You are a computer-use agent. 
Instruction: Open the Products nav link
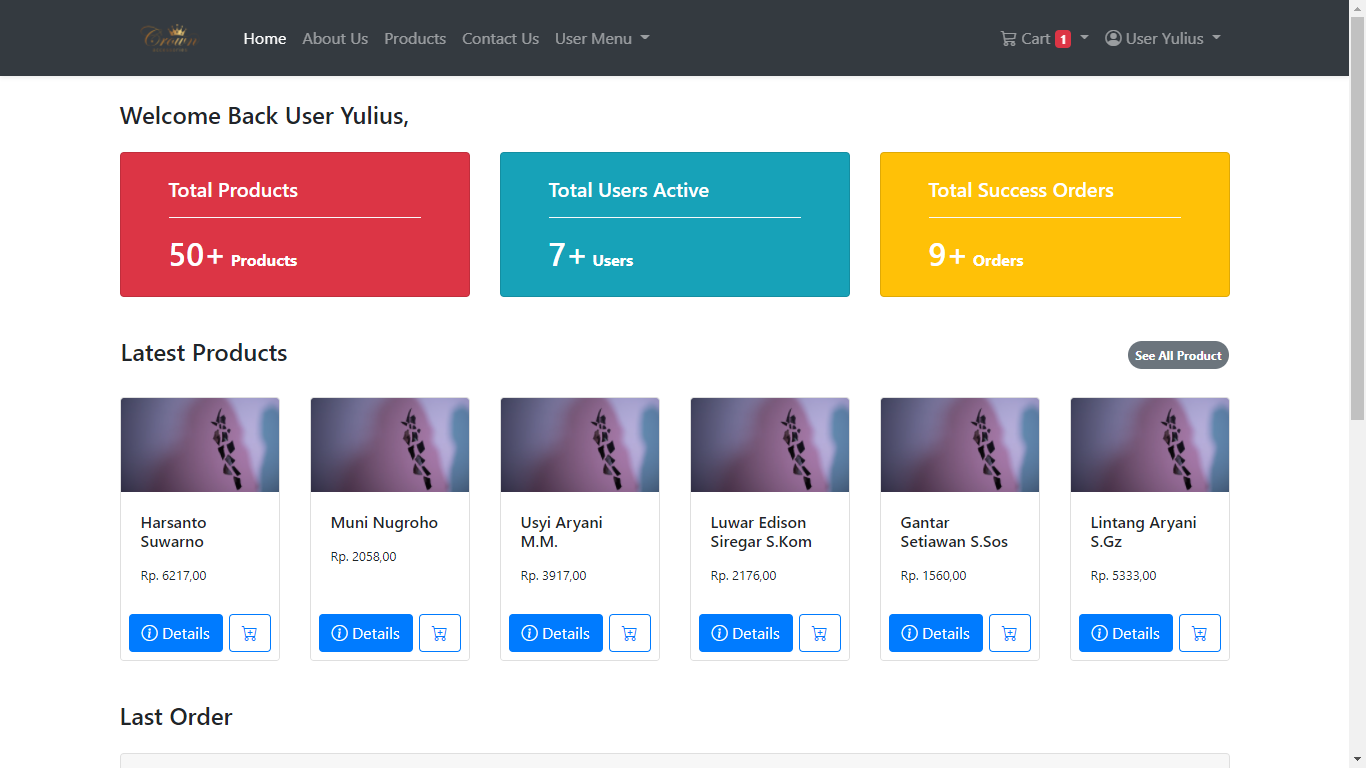click(x=415, y=38)
